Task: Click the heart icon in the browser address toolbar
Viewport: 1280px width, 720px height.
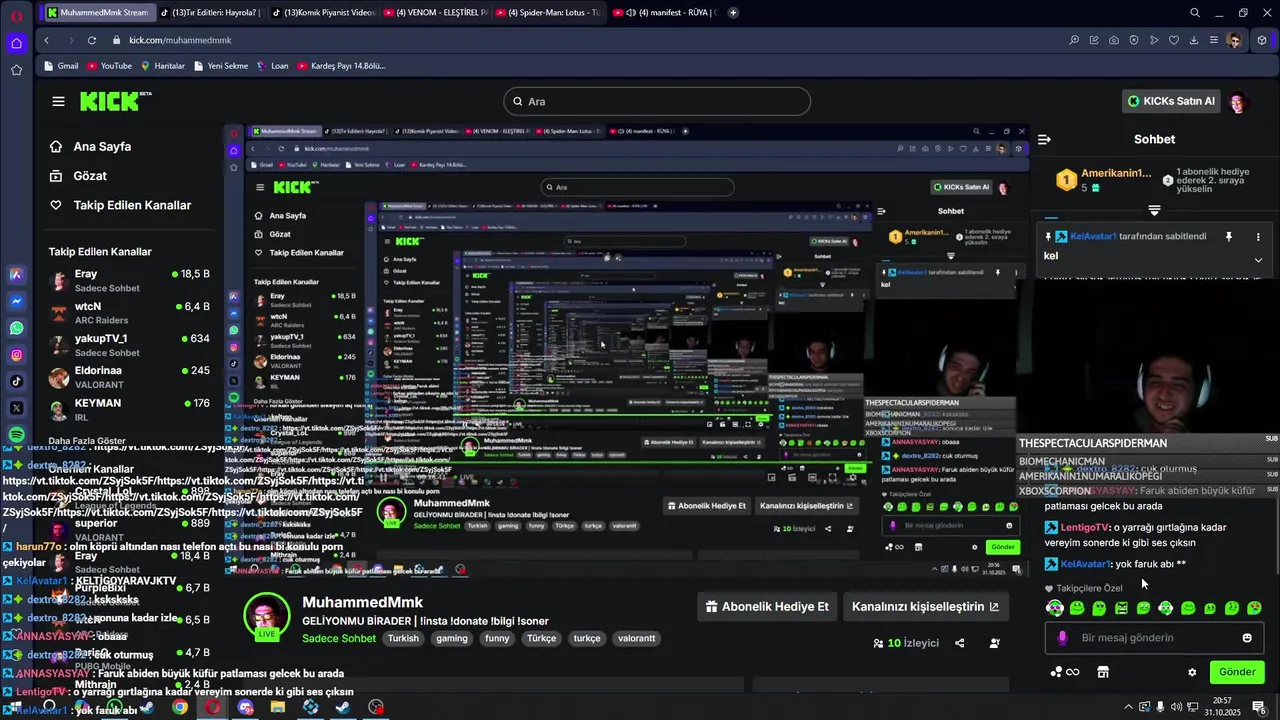Action: 1174,40
